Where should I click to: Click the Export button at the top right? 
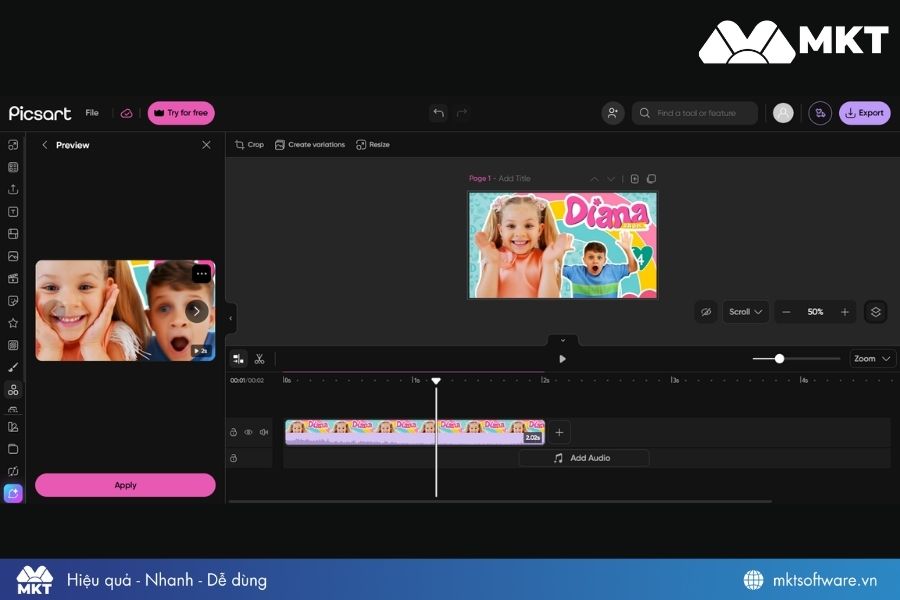coord(864,113)
